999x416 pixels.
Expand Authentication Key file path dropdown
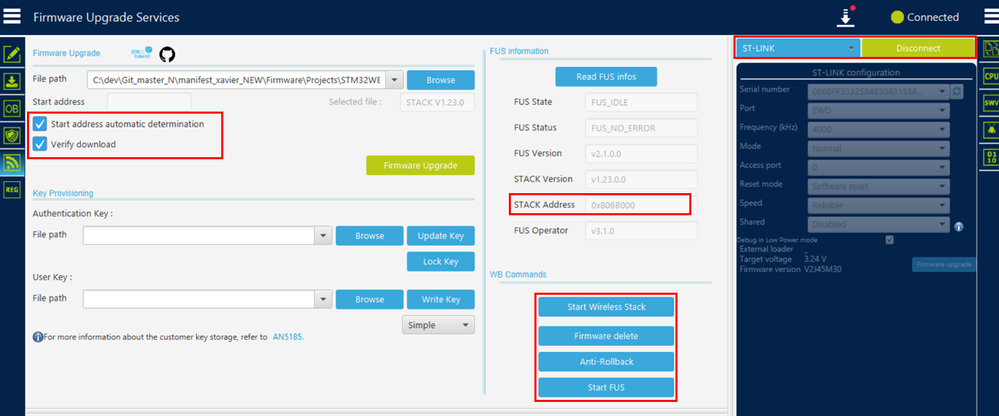[x=324, y=236]
